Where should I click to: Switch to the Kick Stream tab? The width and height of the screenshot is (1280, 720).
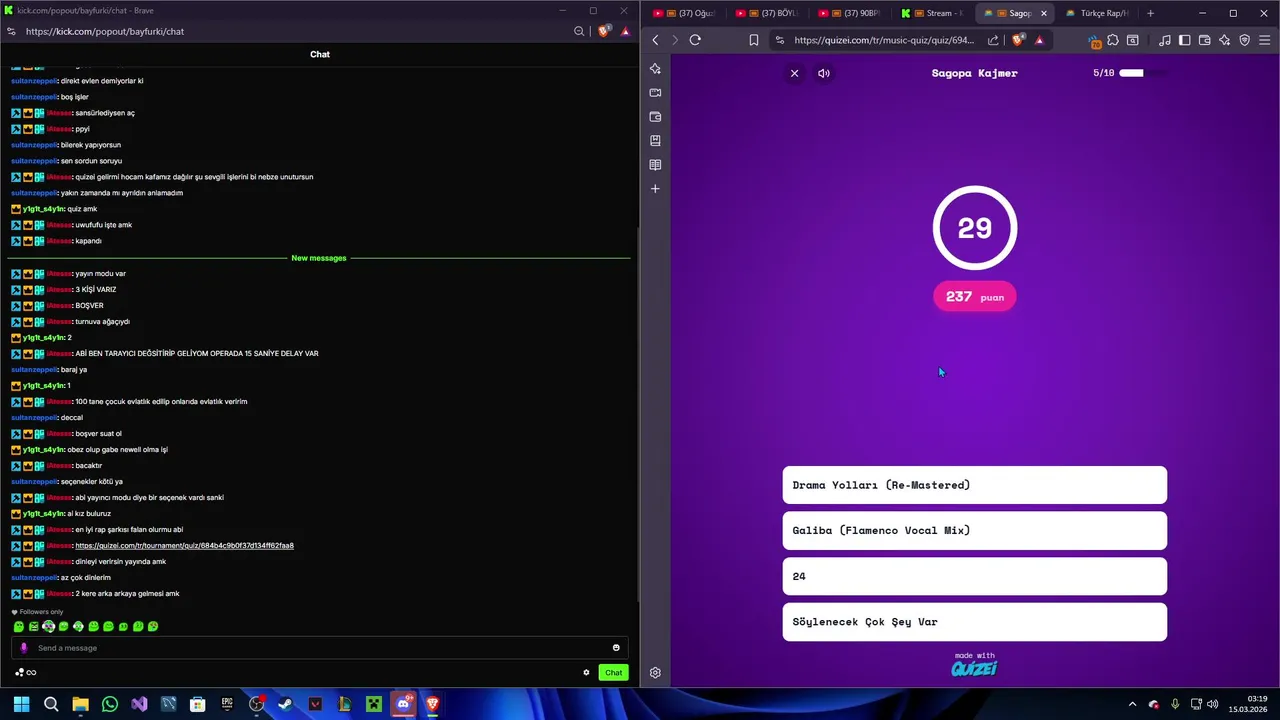934,13
